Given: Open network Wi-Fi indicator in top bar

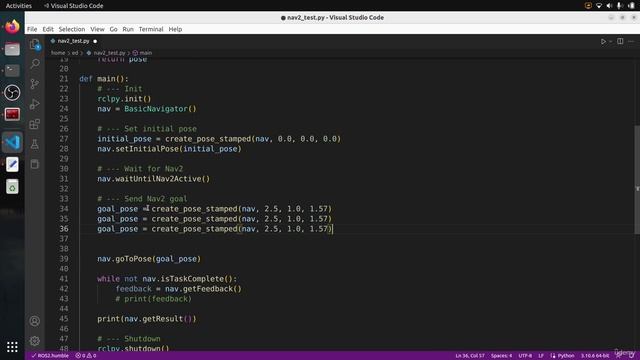Looking at the screenshot, I should coord(599,6).
